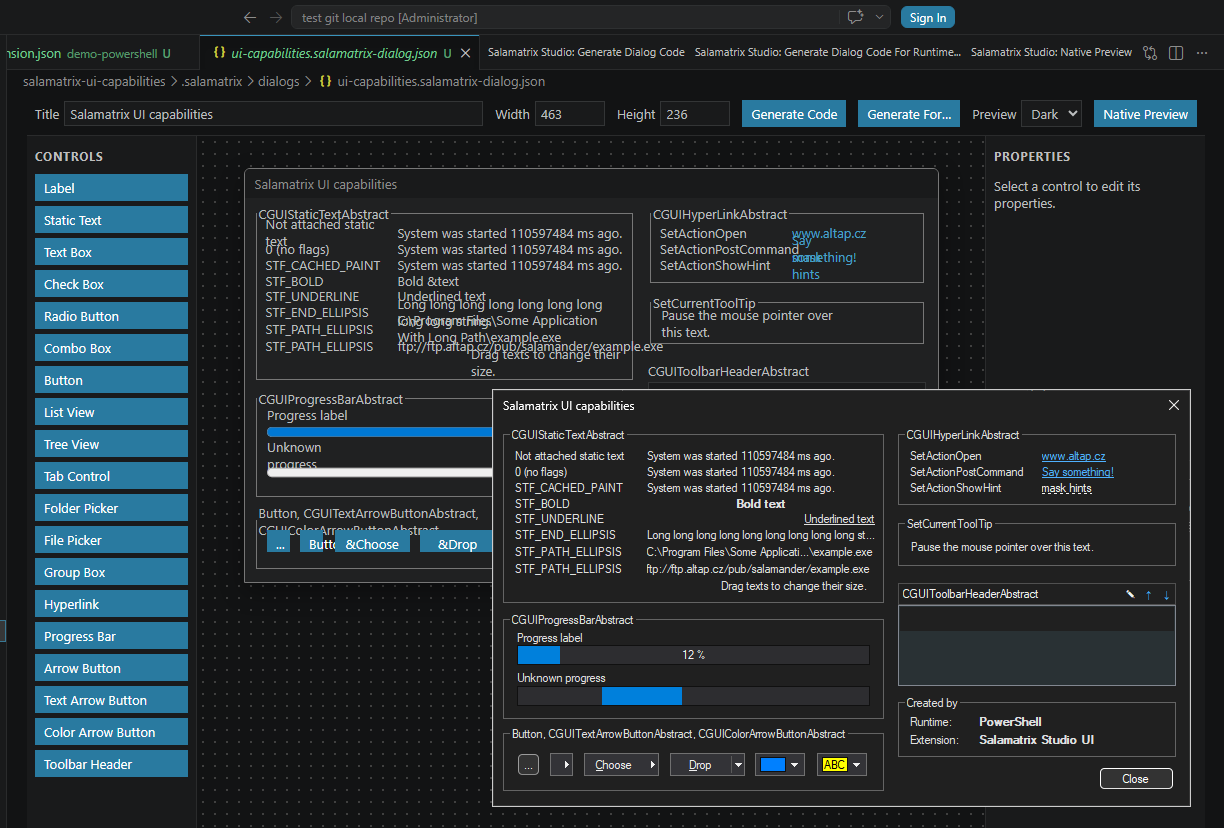Open the yellow ABC color arrow button

[x=841, y=765]
